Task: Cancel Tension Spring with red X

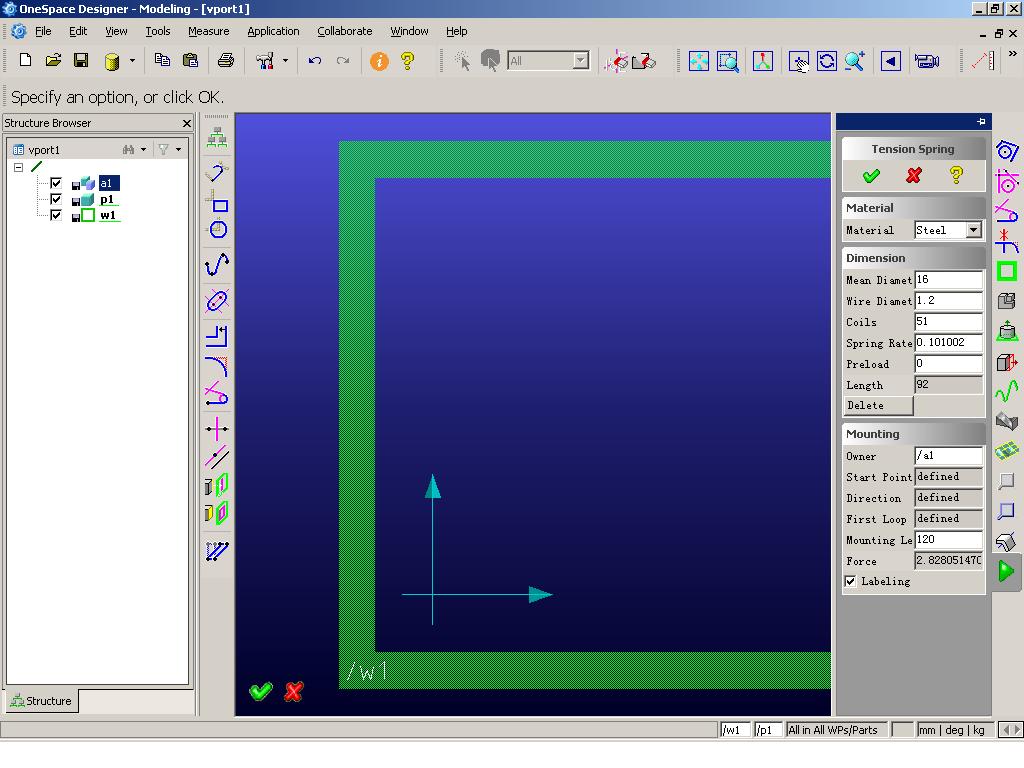Action: click(x=914, y=175)
